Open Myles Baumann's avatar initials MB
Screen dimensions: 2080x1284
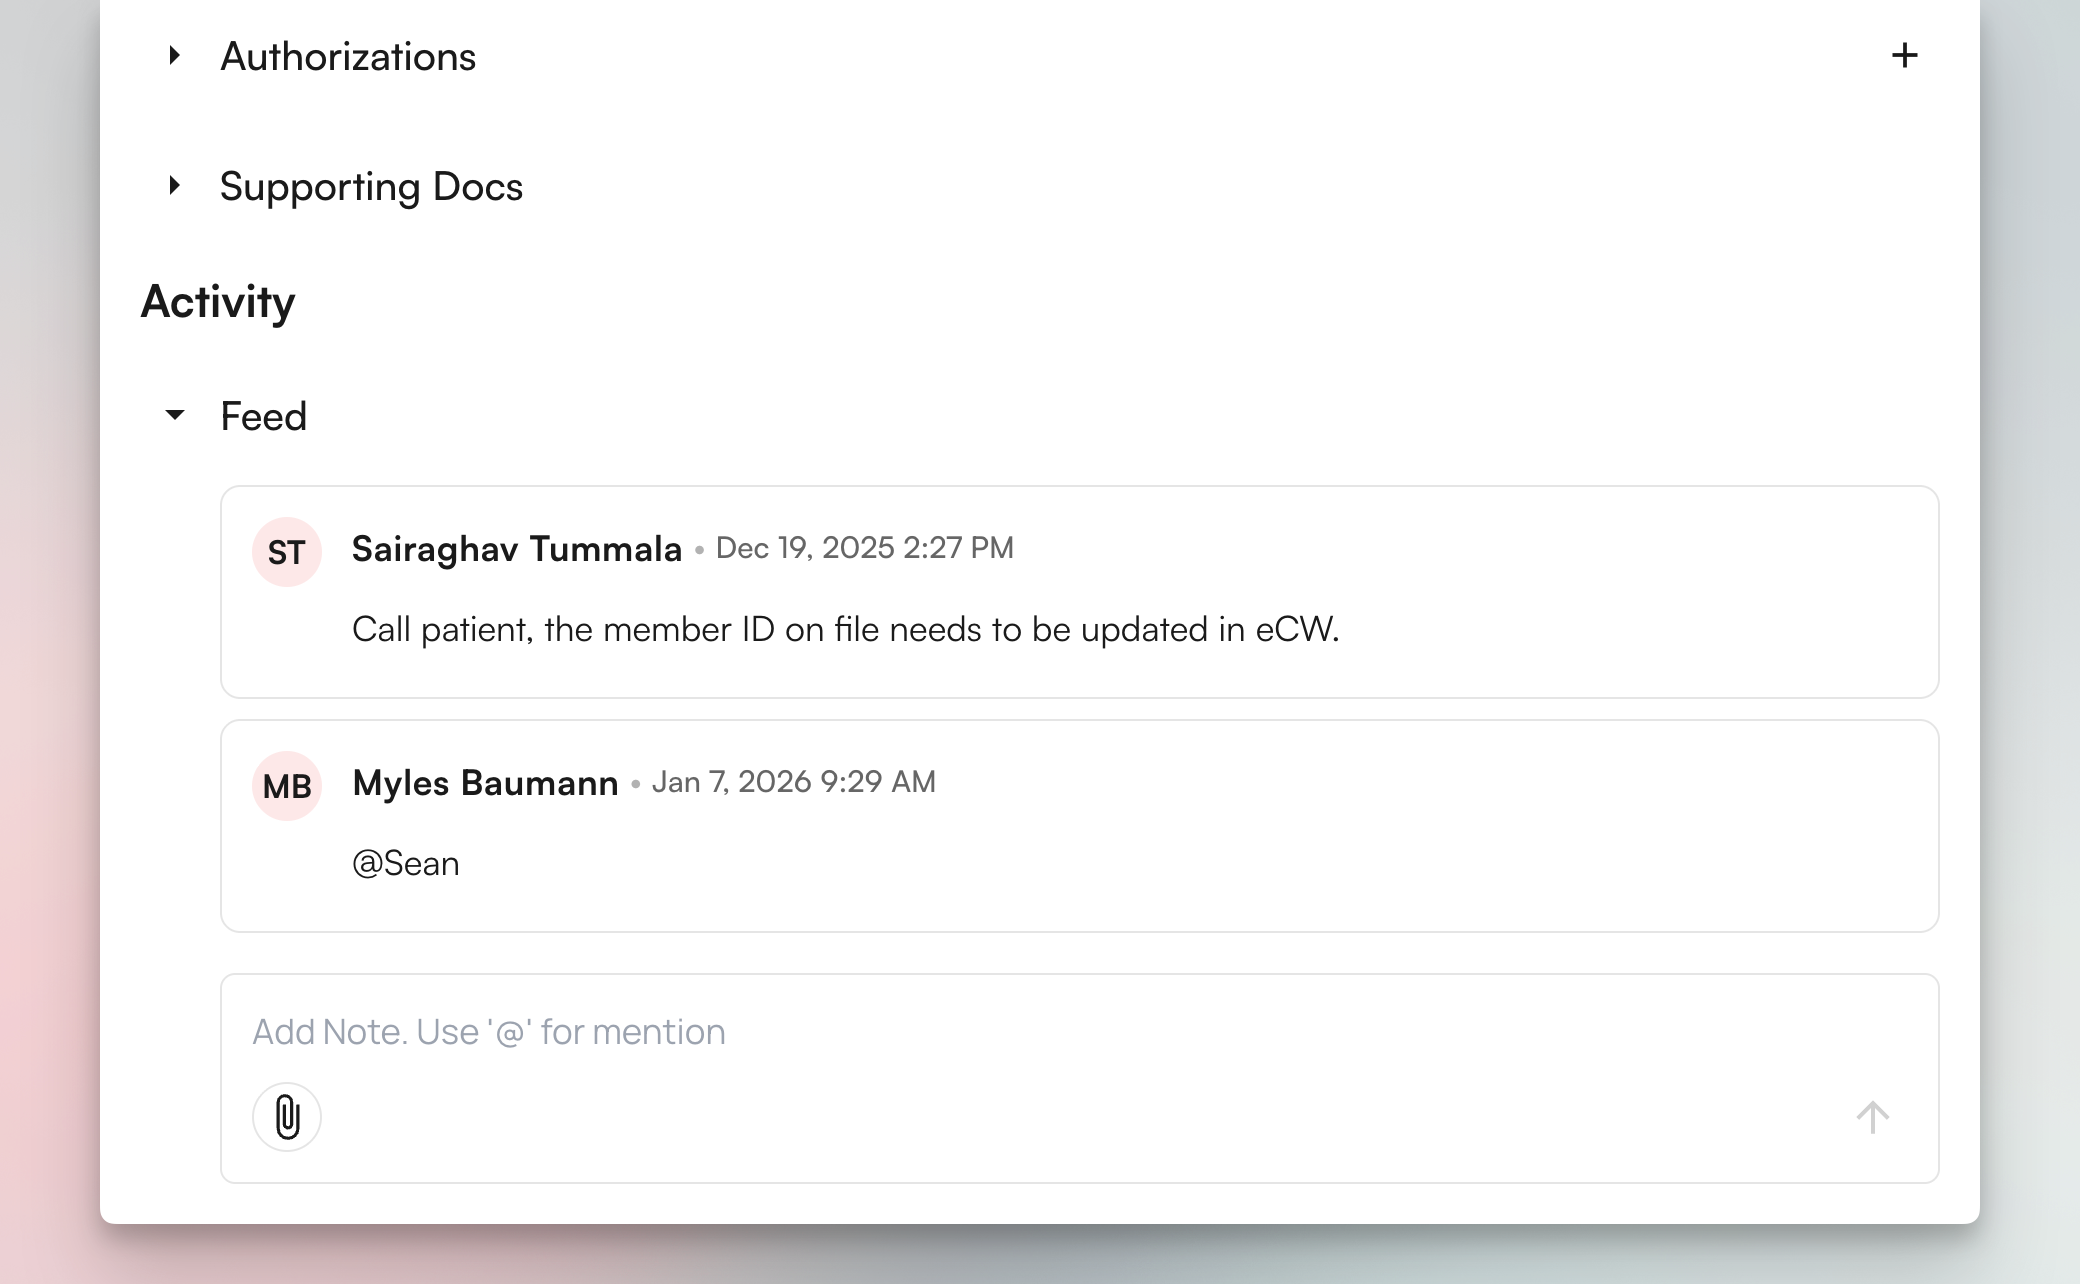pyautogui.click(x=286, y=785)
